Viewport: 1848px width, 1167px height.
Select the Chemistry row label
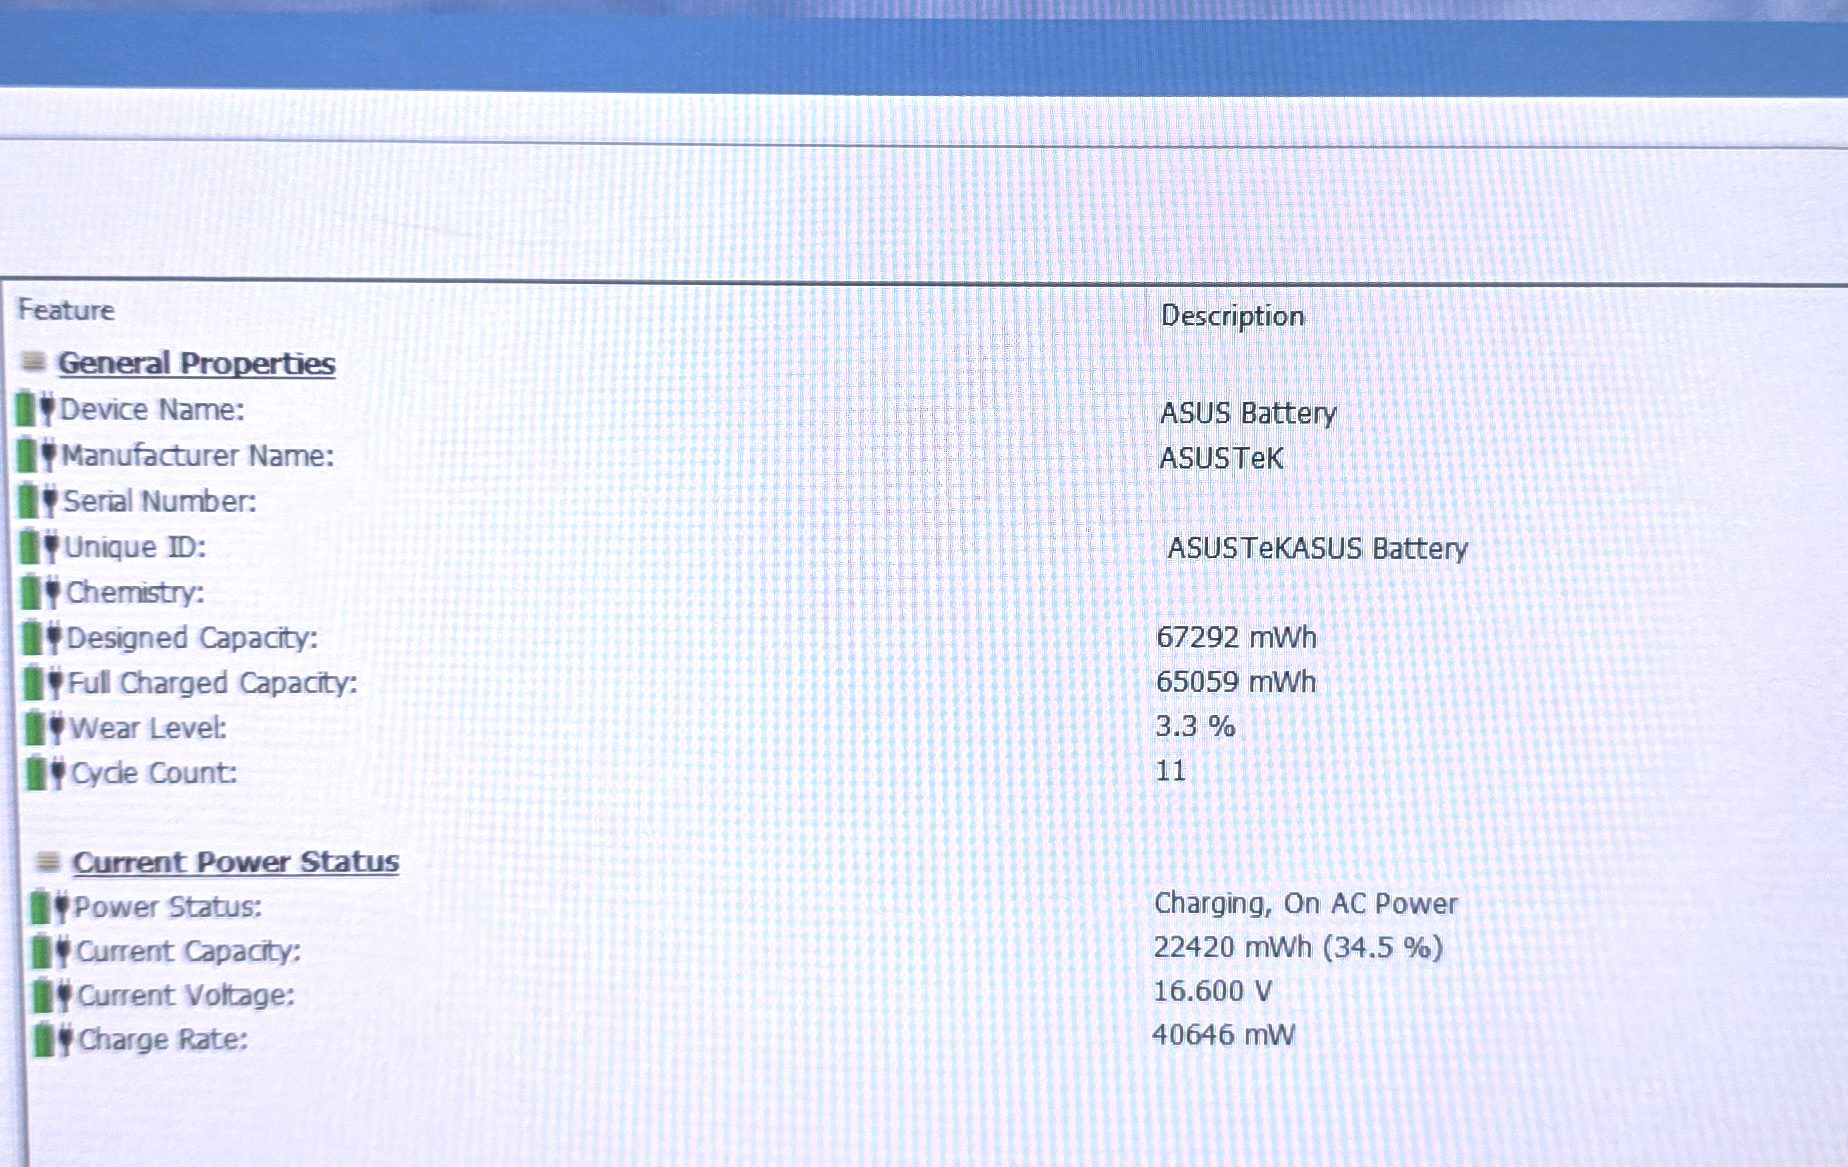(x=135, y=592)
